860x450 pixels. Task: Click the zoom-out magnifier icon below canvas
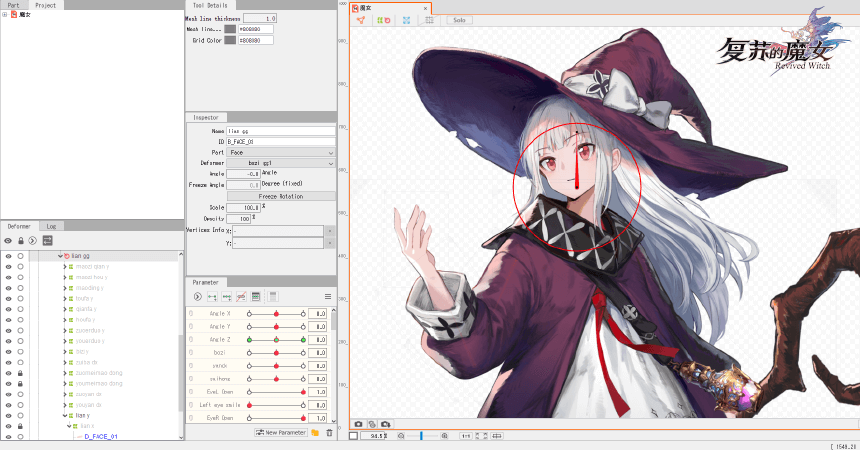pos(401,436)
